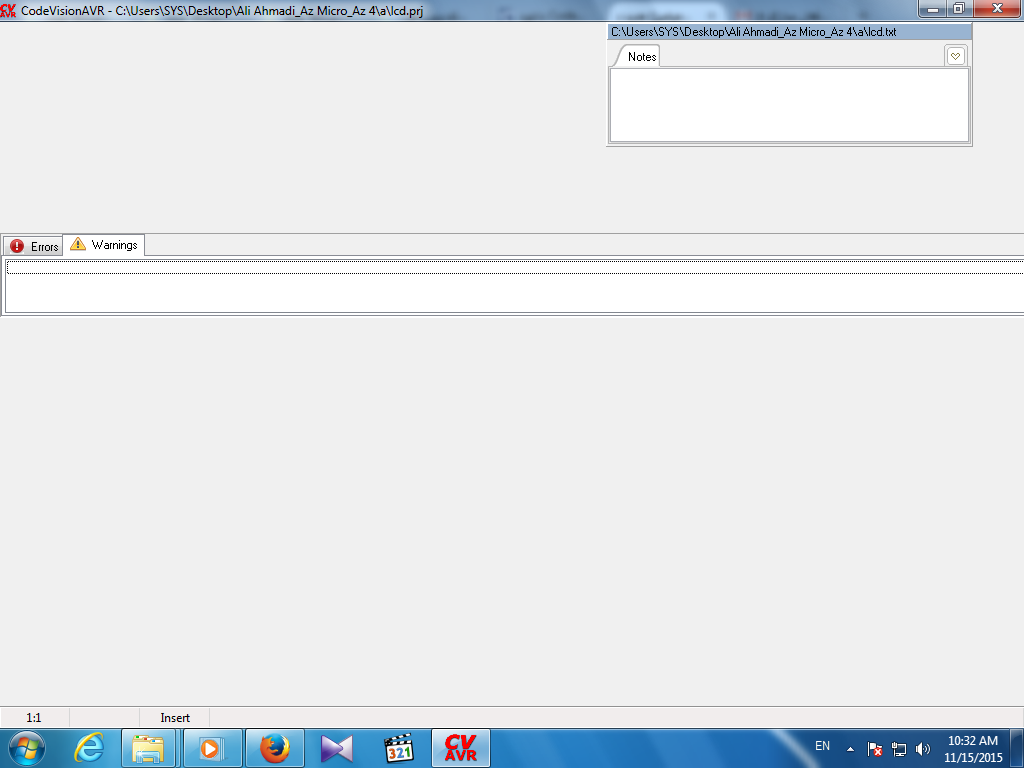Image resolution: width=1024 pixels, height=768 pixels.
Task: Open the Windows Start menu
Action: tap(26, 747)
